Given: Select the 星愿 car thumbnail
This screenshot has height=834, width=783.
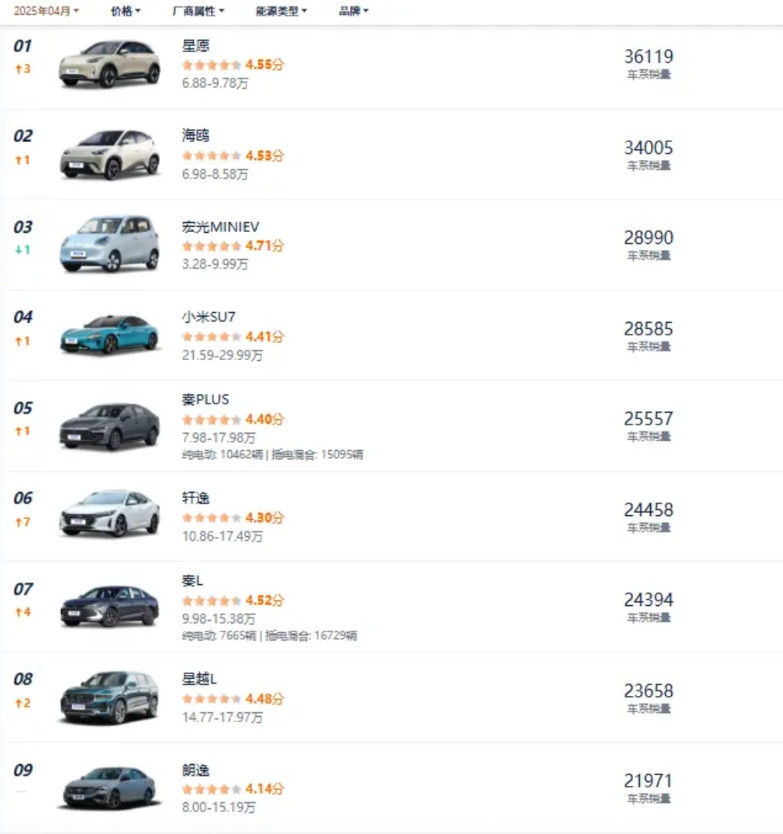Looking at the screenshot, I should (x=109, y=64).
